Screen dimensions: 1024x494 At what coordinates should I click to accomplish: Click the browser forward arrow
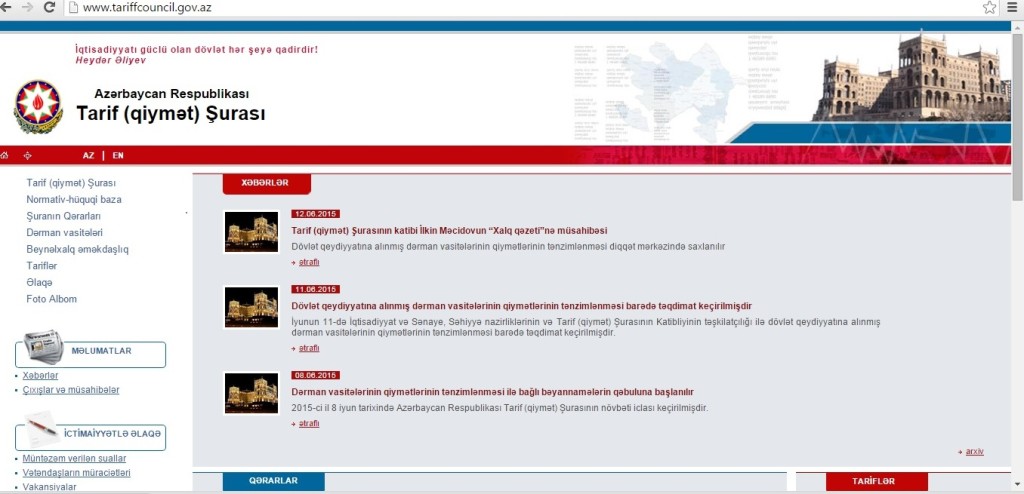(x=27, y=7)
